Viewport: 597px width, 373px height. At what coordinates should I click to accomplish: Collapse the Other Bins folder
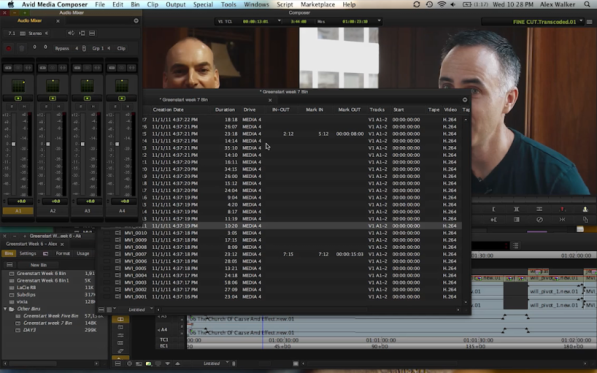pos(5,309)
